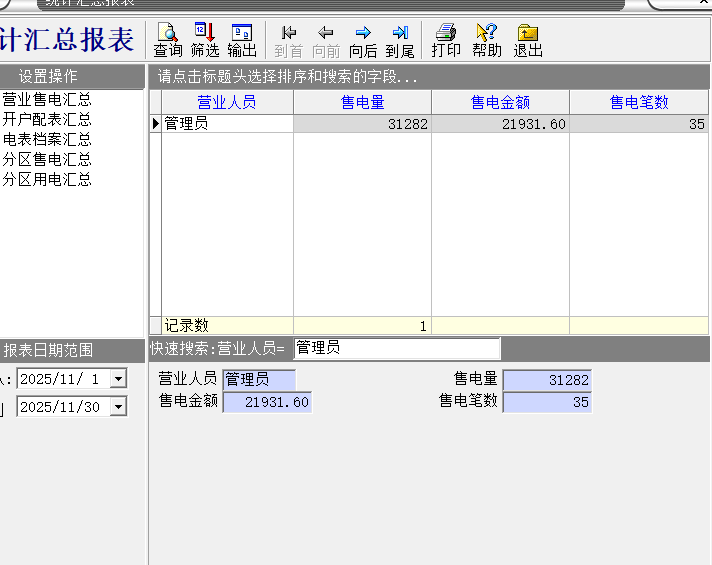Click the 快速搜索 quick search input field

(x=396, y=348)
